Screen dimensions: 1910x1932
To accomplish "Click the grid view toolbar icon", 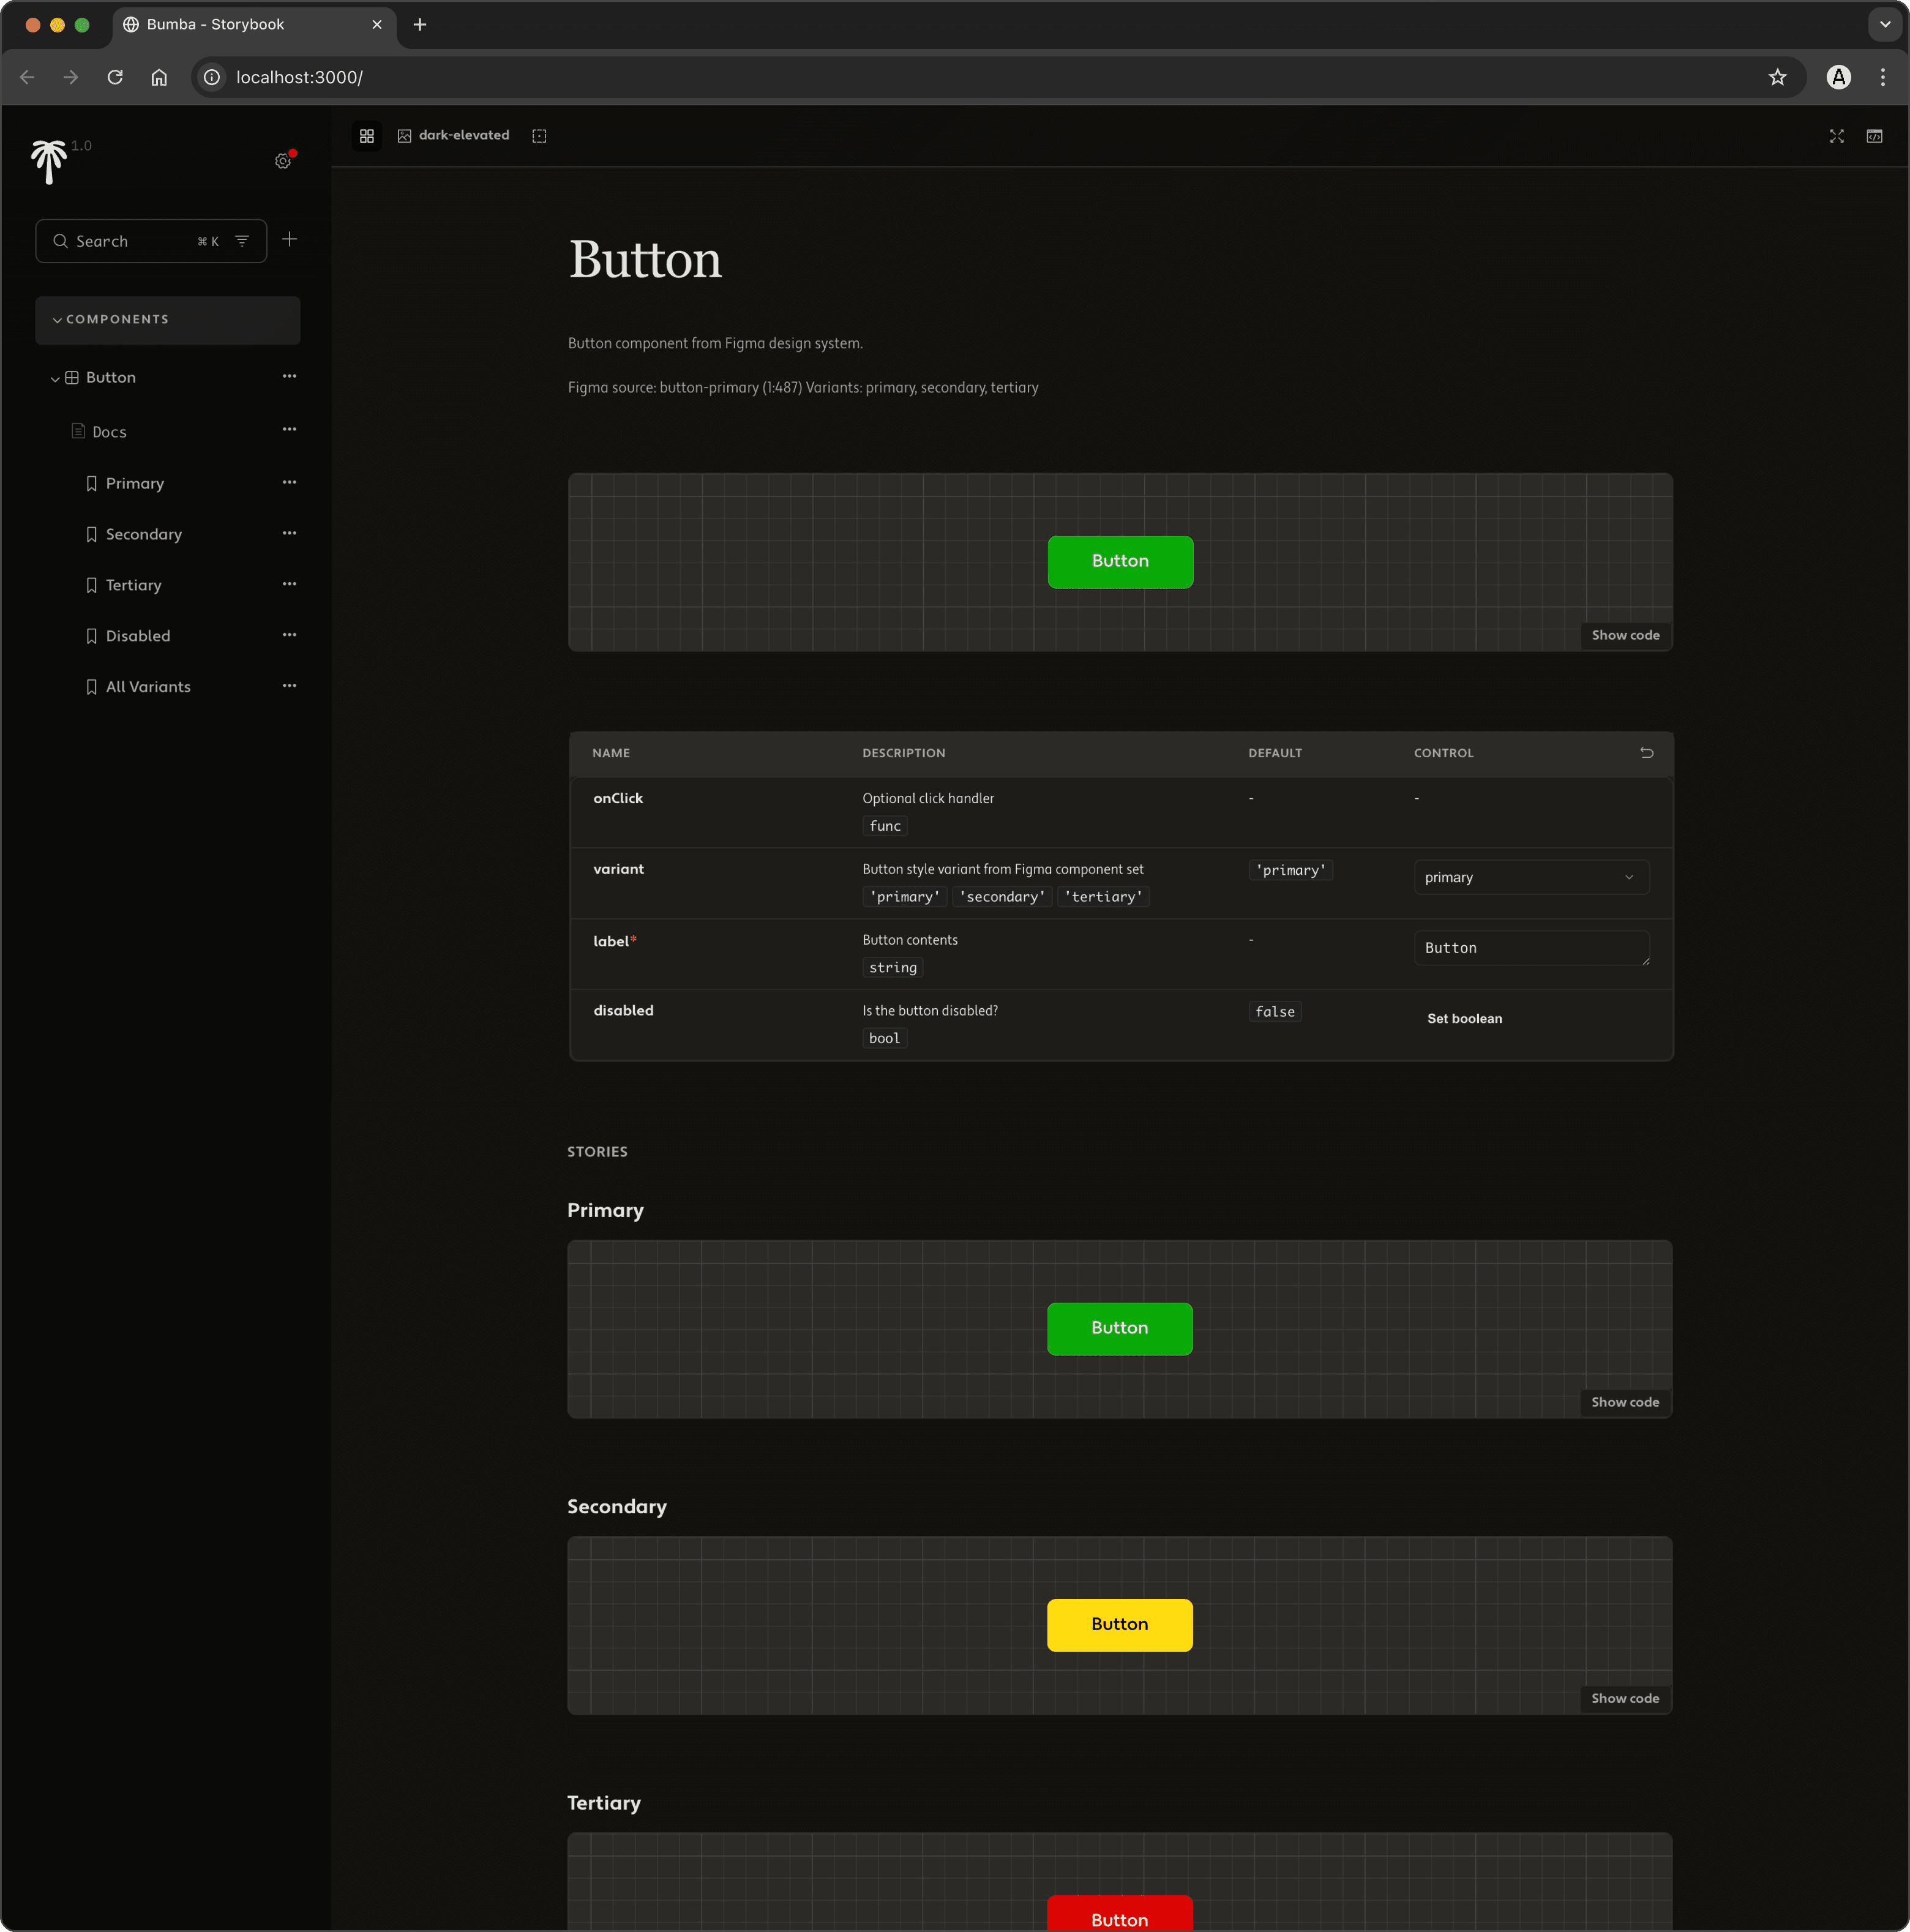I will (367, 136).
